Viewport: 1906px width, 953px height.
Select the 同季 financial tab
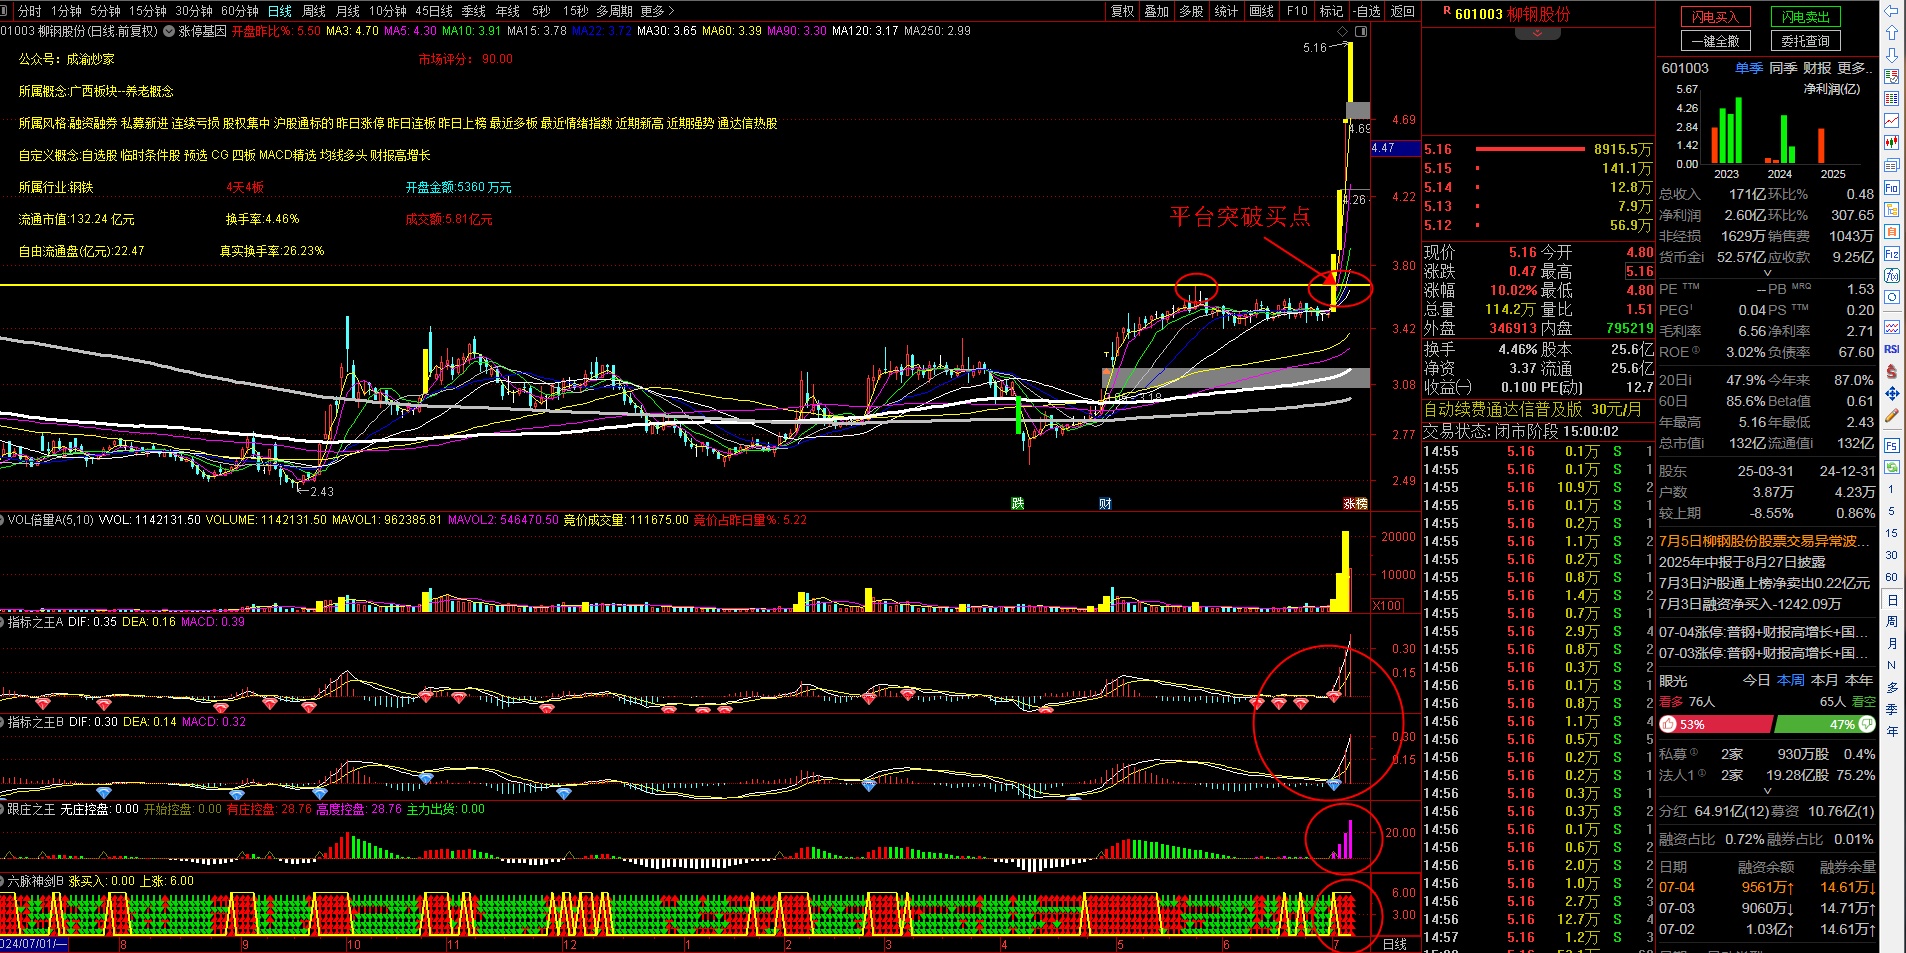[1783, 68]
